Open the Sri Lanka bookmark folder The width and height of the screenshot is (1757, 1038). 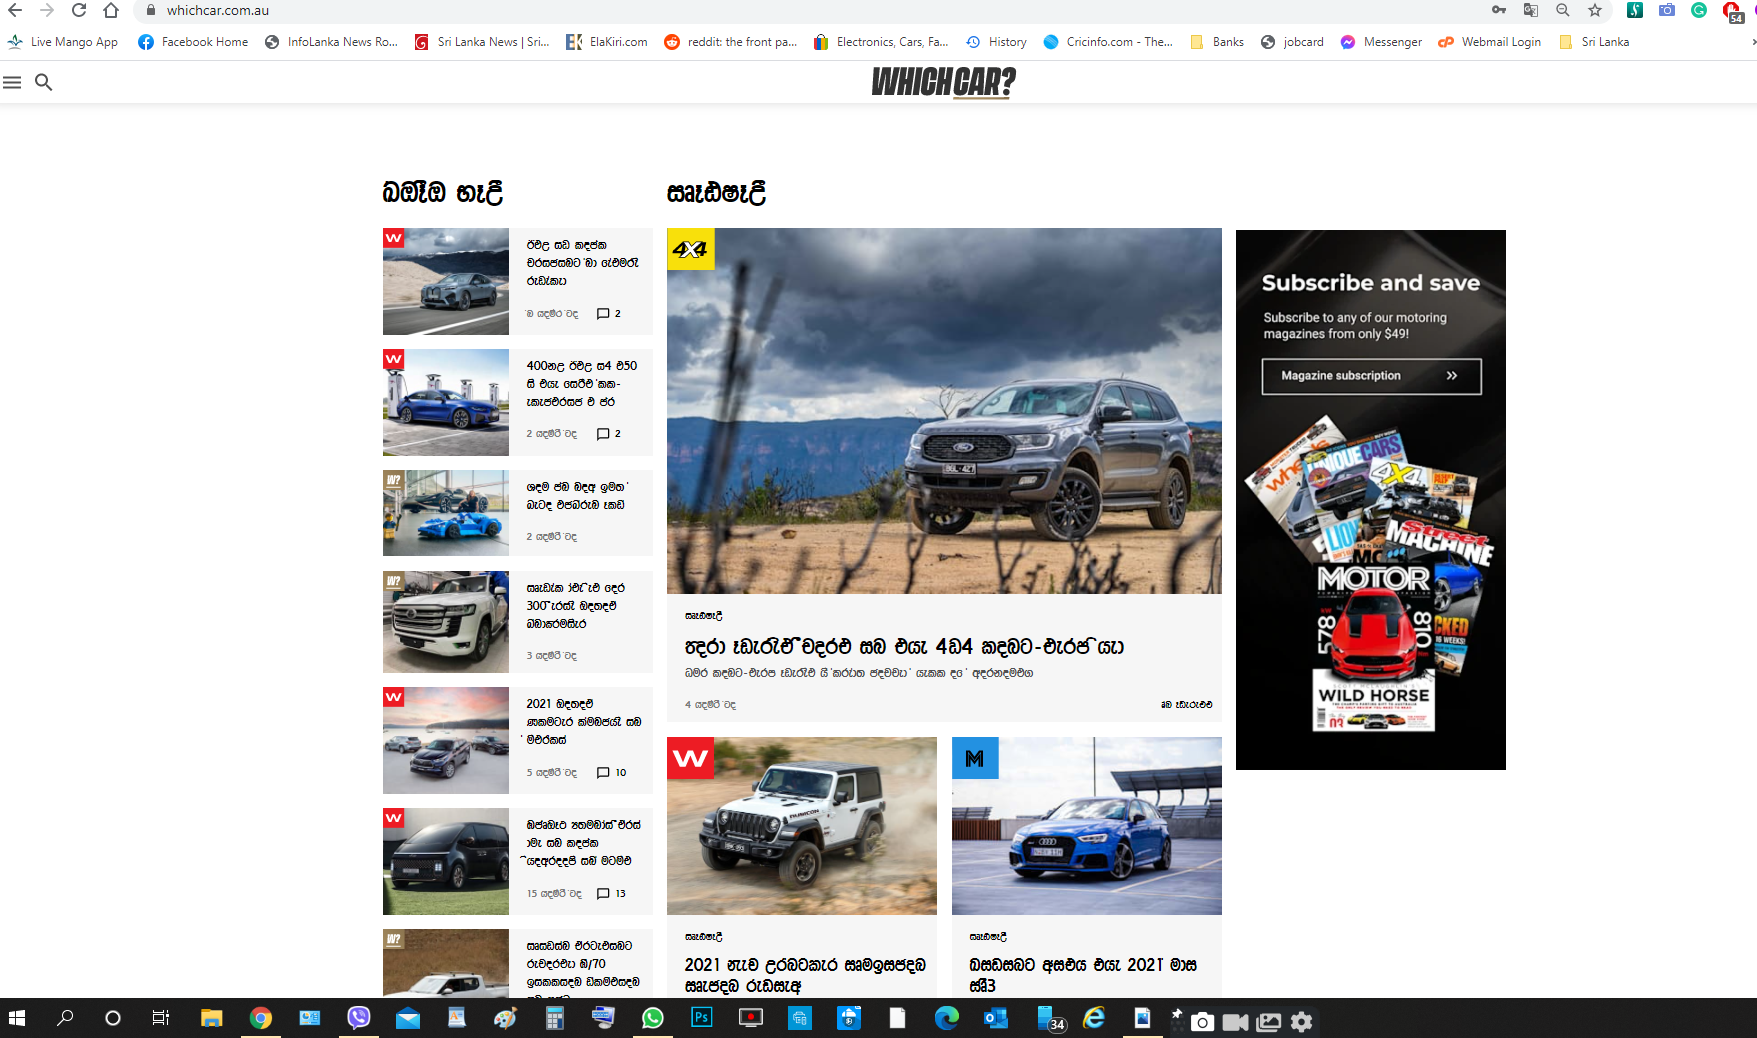(1594, 42)
